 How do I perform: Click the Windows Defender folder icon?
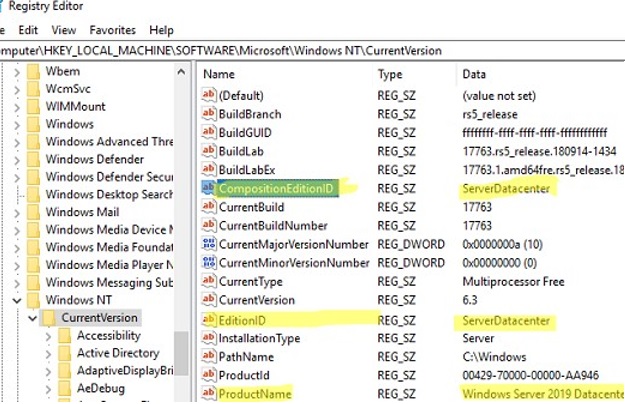click(x=32, y=159)
